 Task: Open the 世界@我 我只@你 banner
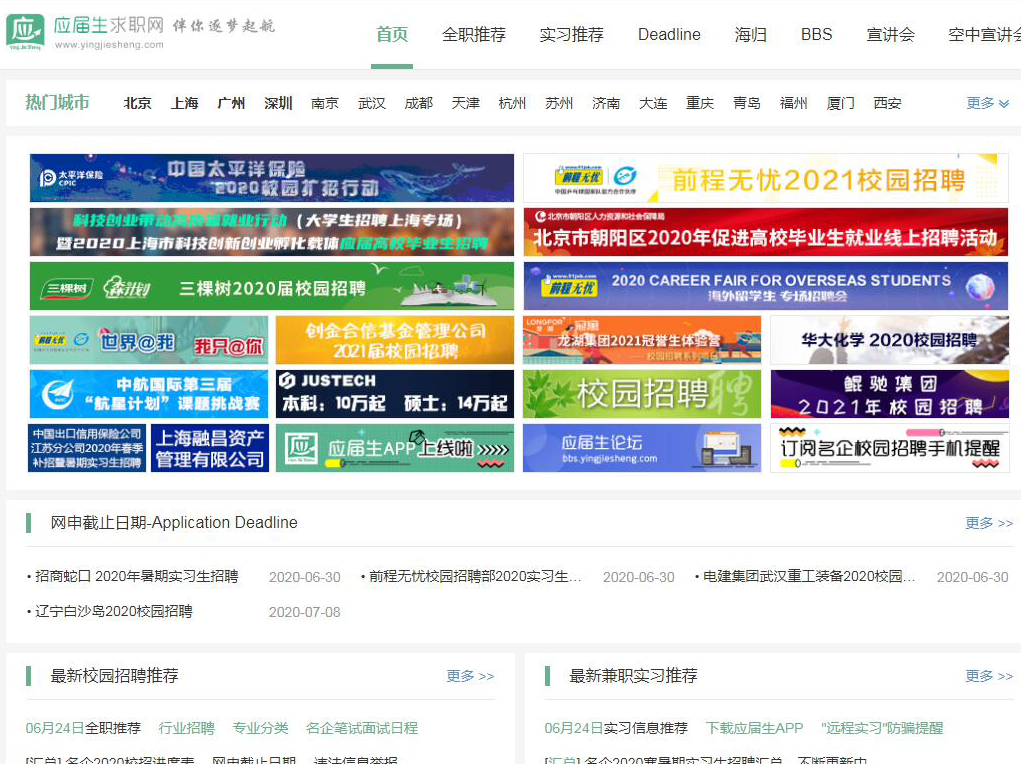(148, 340)
